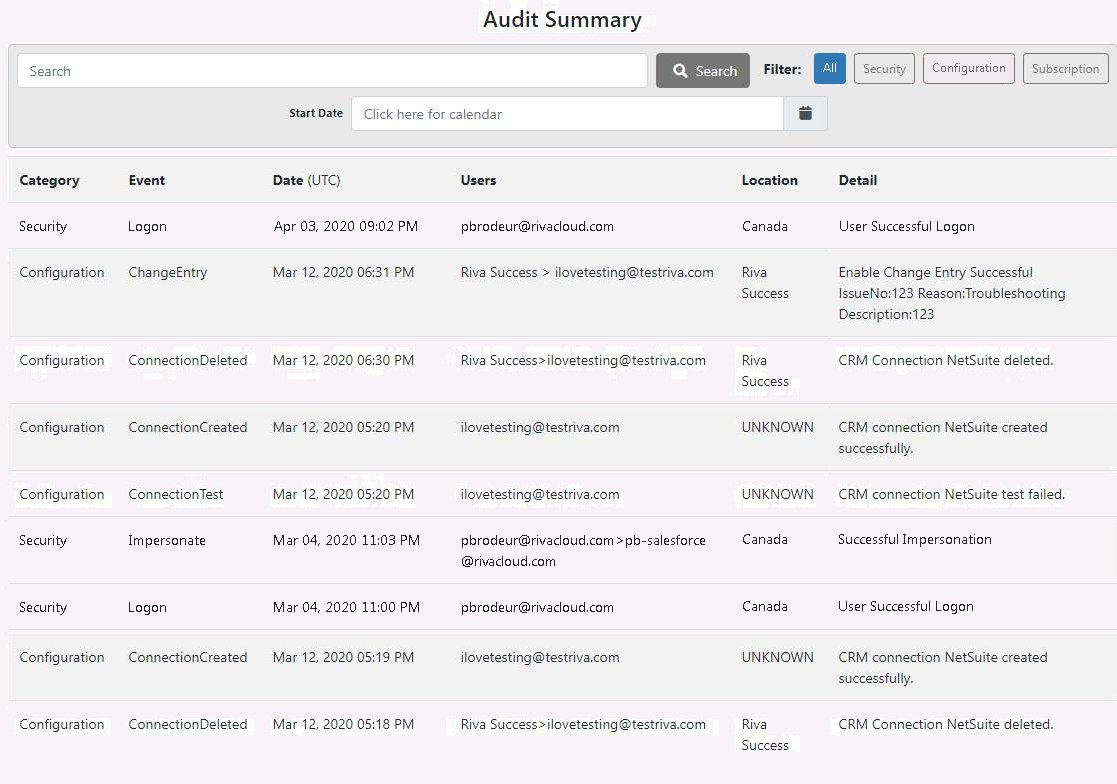Viewport: 1117px width, 784px height.
Task: Select date Mar 12, 2020 05:18 PM
Action: 343,724
